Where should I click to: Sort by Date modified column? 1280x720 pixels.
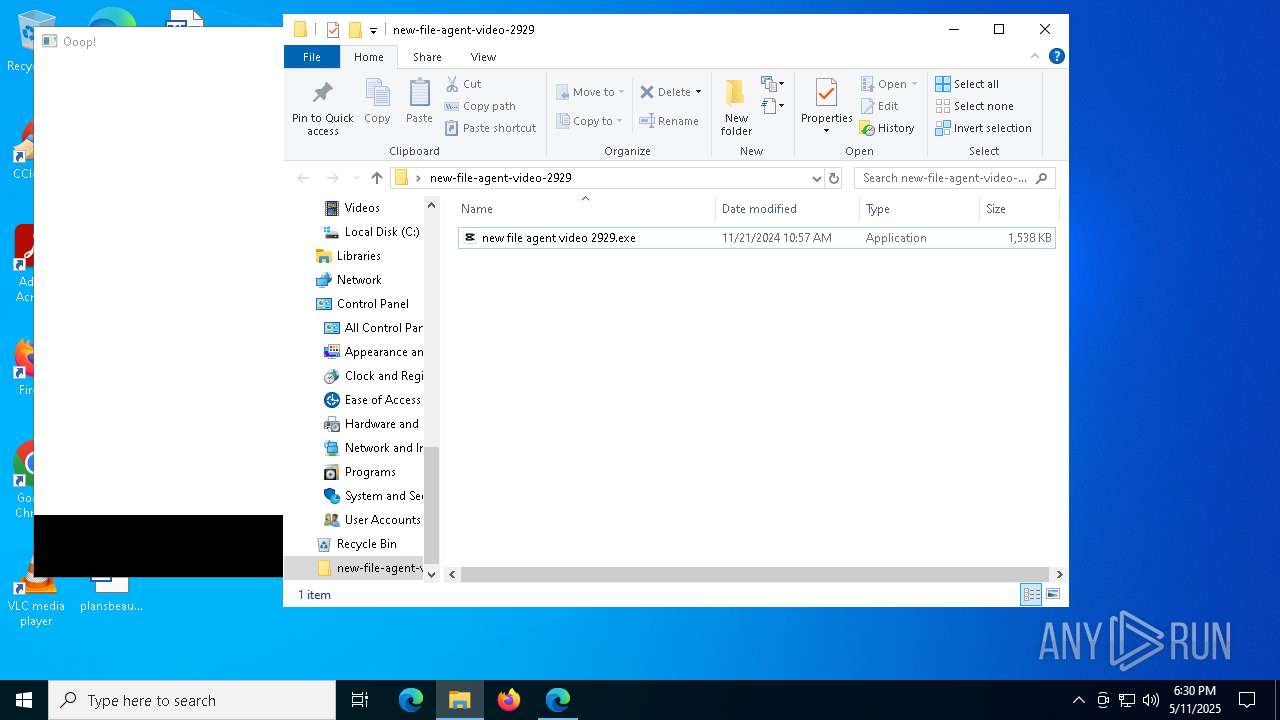tap(787, 209)
